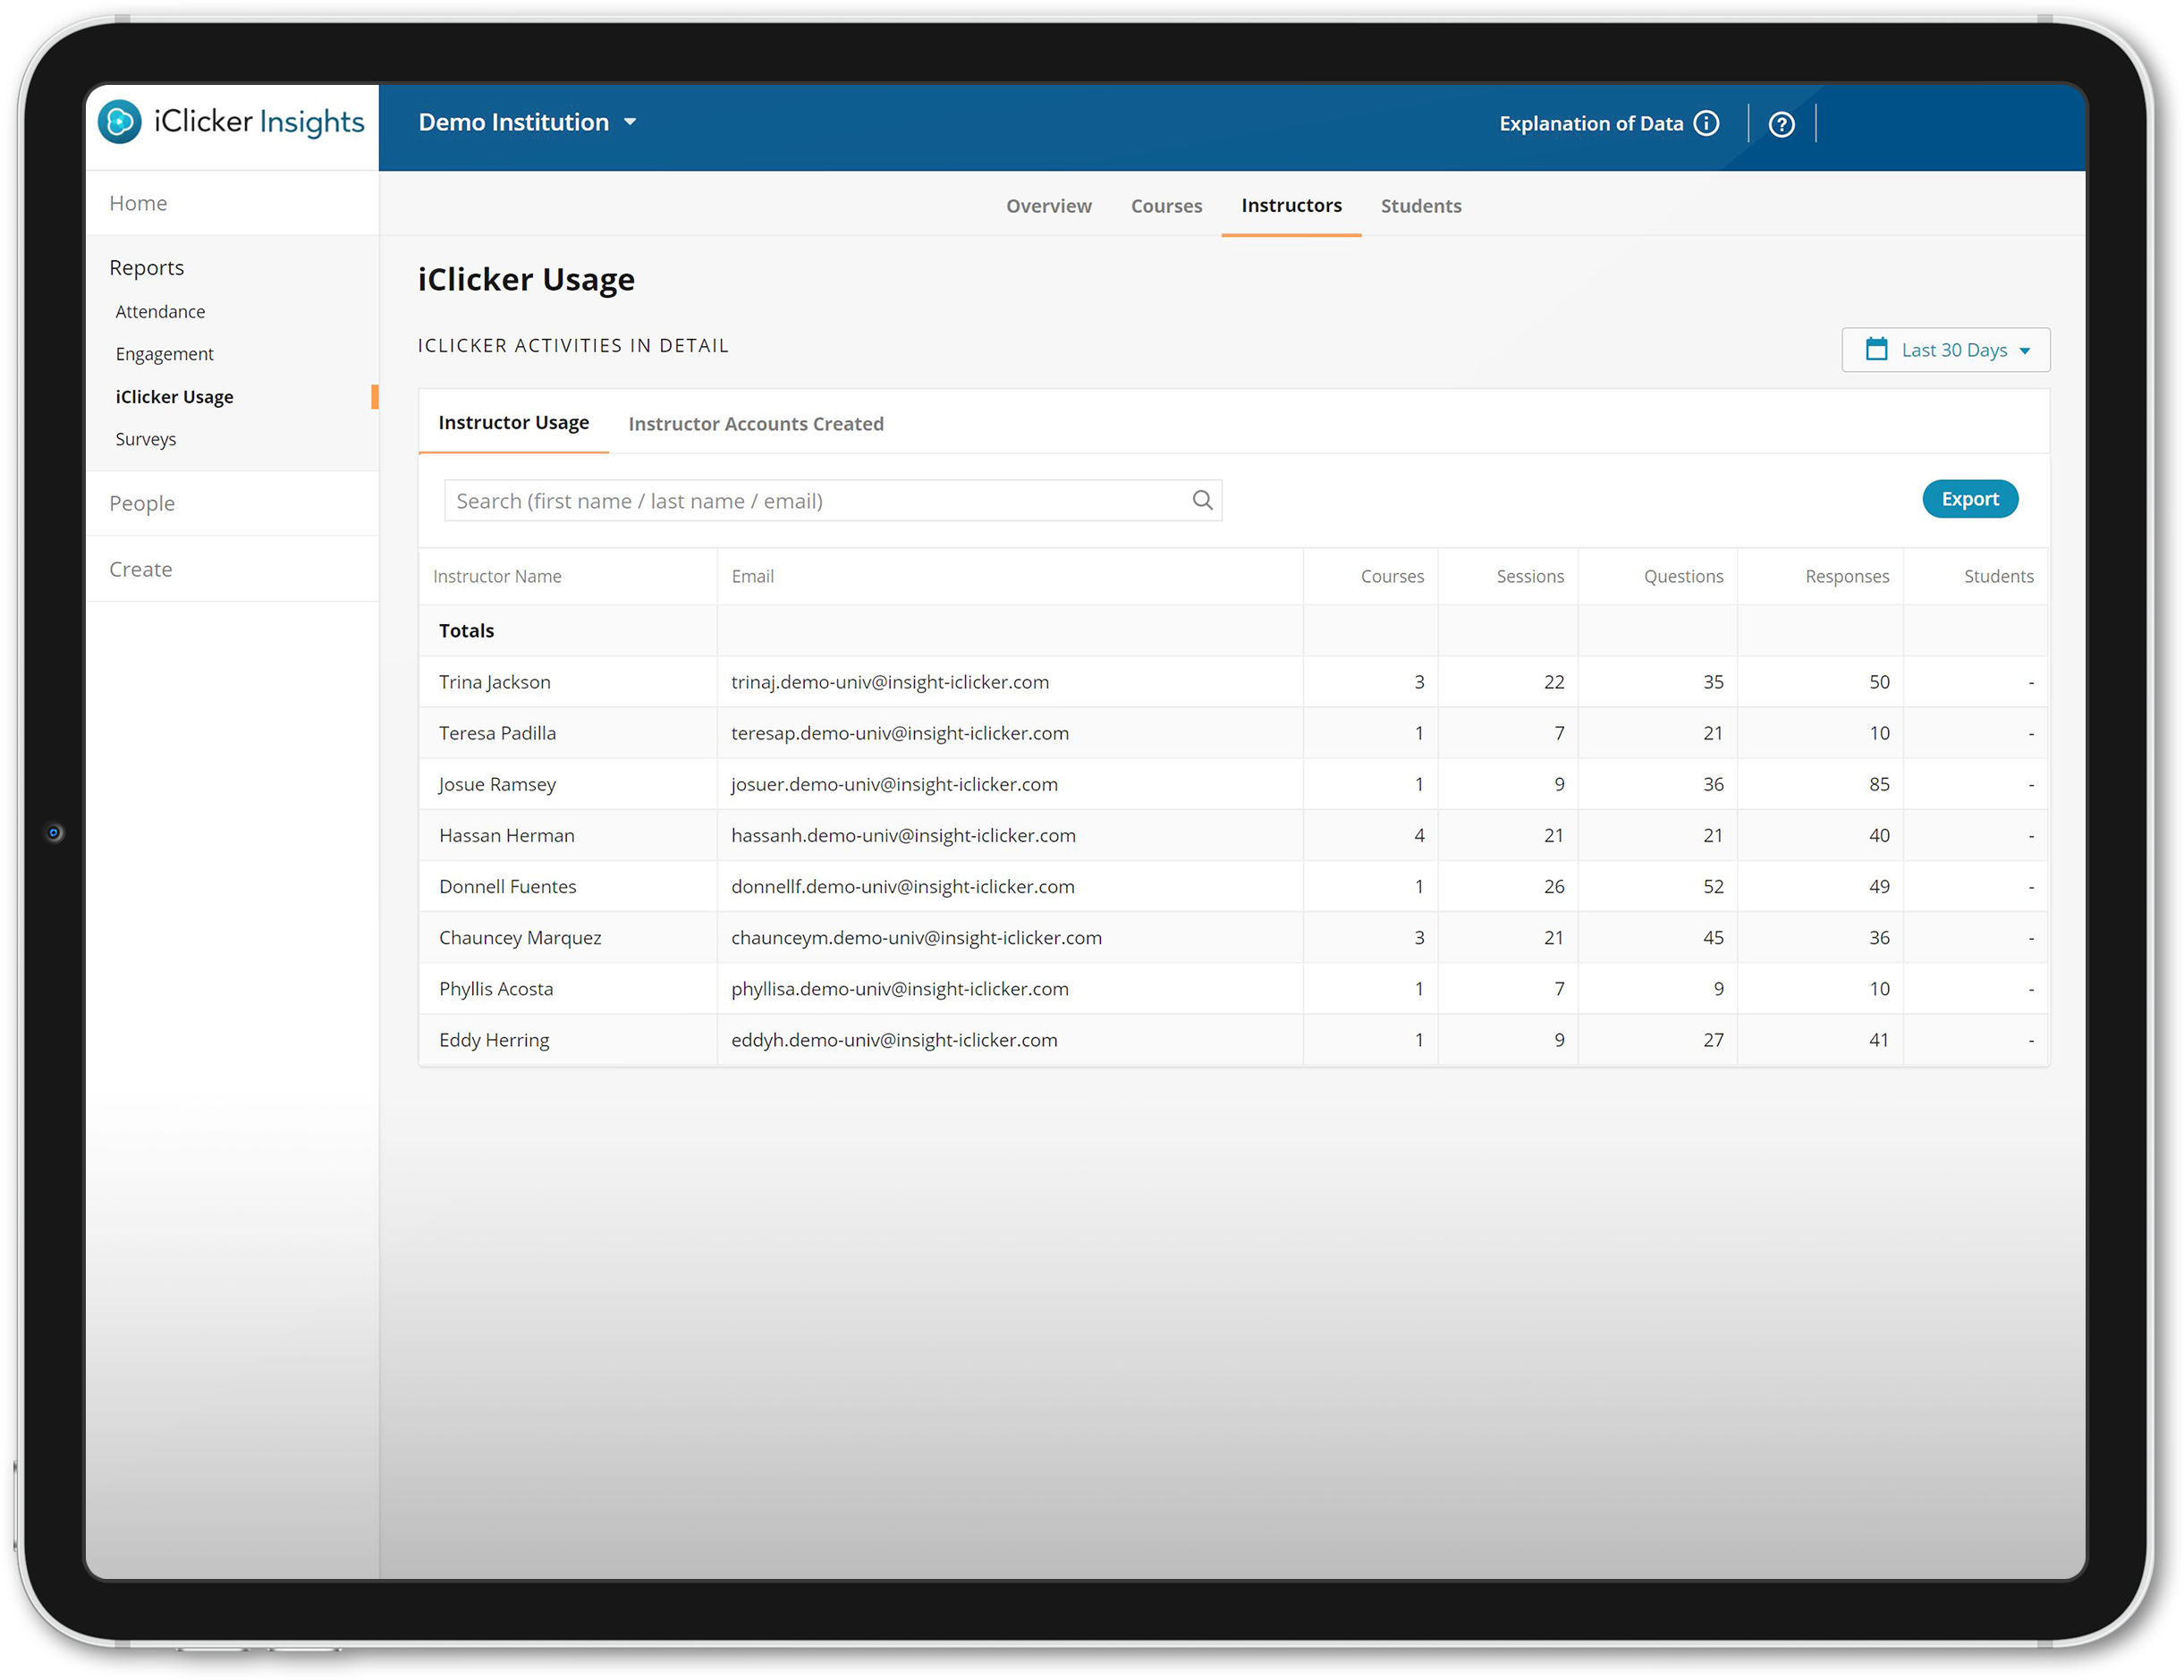Sort by the Questions column header
2184x1680 pixels.
pyautogui.click(x=1683, y=576)
